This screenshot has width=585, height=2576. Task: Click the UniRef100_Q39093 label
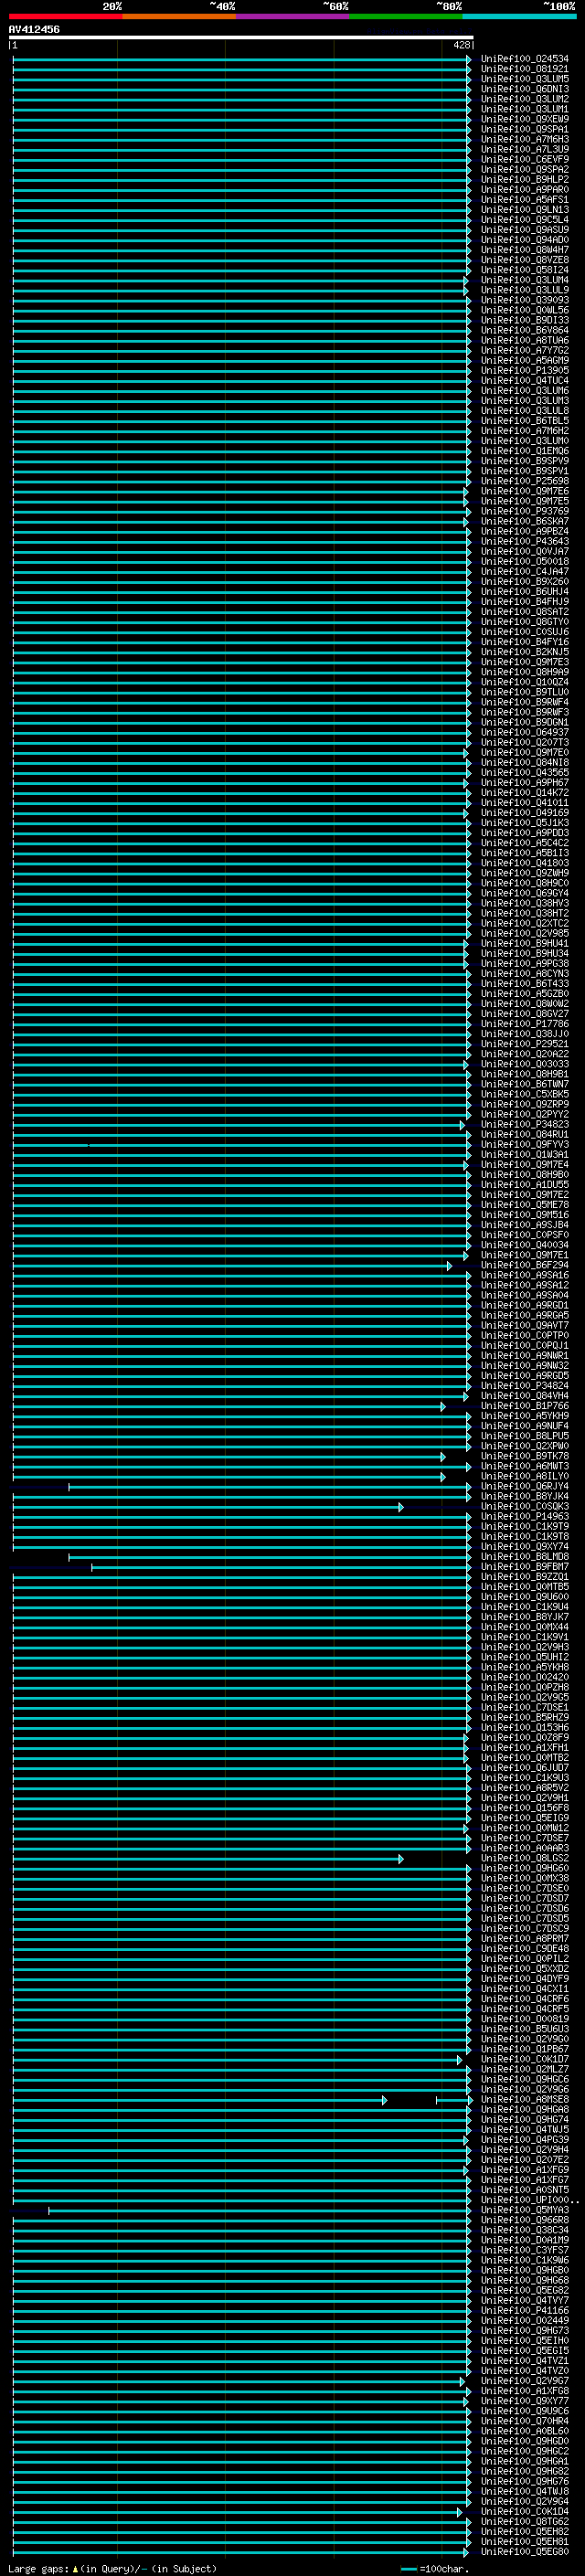524,300
